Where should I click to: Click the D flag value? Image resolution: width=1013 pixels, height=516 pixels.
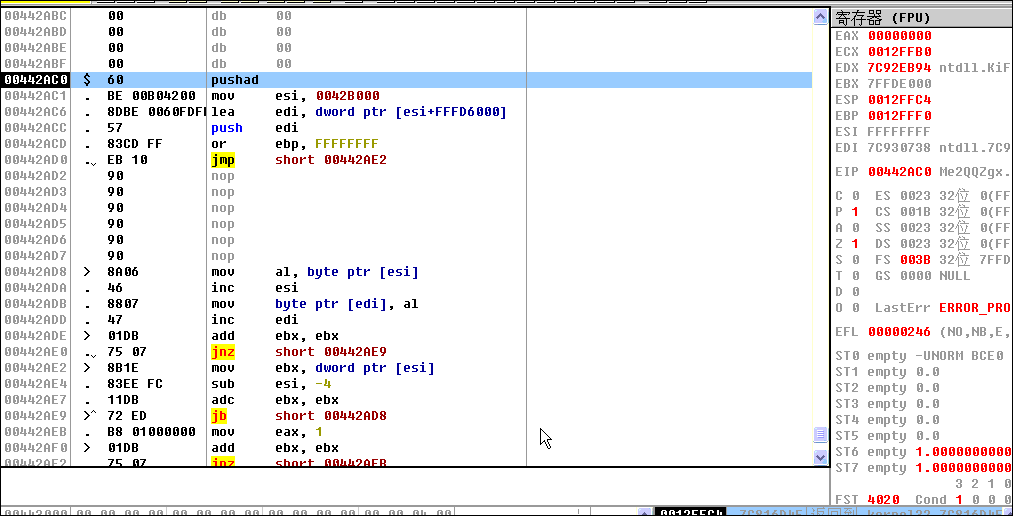pyautogui.click(x=855, y=291)
